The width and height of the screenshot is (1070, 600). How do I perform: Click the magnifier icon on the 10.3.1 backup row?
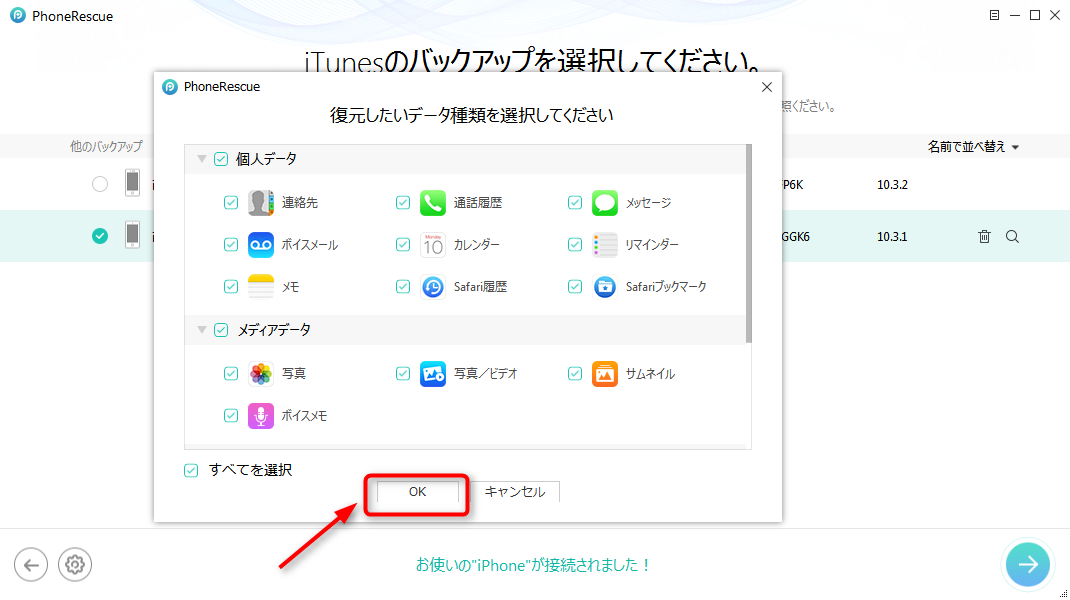click(1013, 236)
